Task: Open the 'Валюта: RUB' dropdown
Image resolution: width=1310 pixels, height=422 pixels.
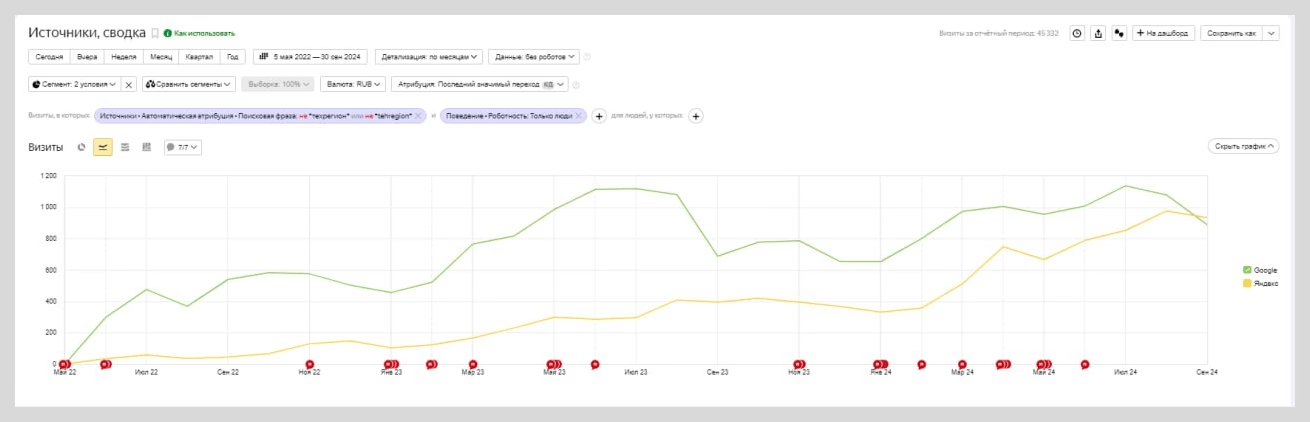Action: [x=356, y=85]
